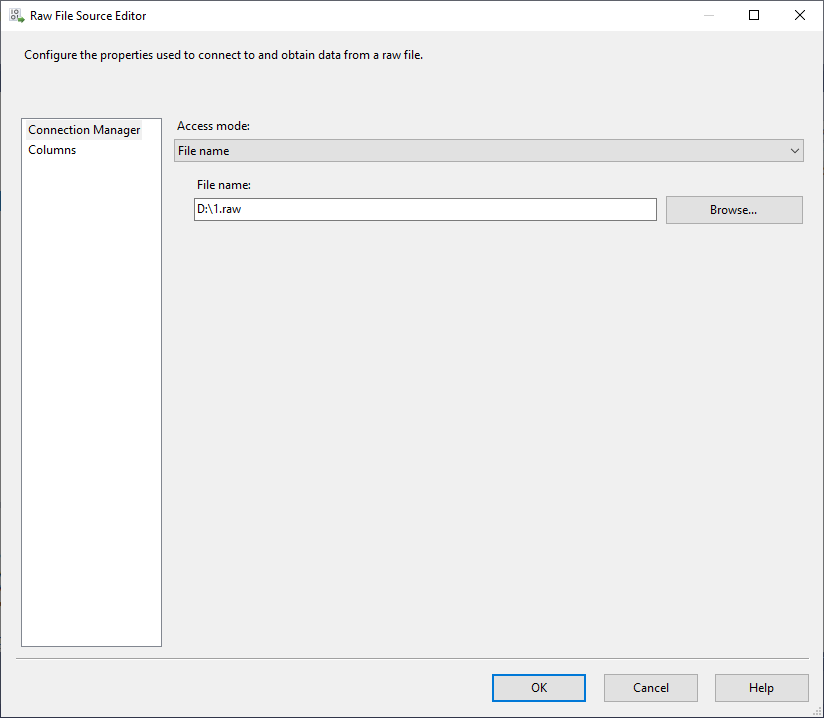Click the Cancel button

tap(650, 688)
